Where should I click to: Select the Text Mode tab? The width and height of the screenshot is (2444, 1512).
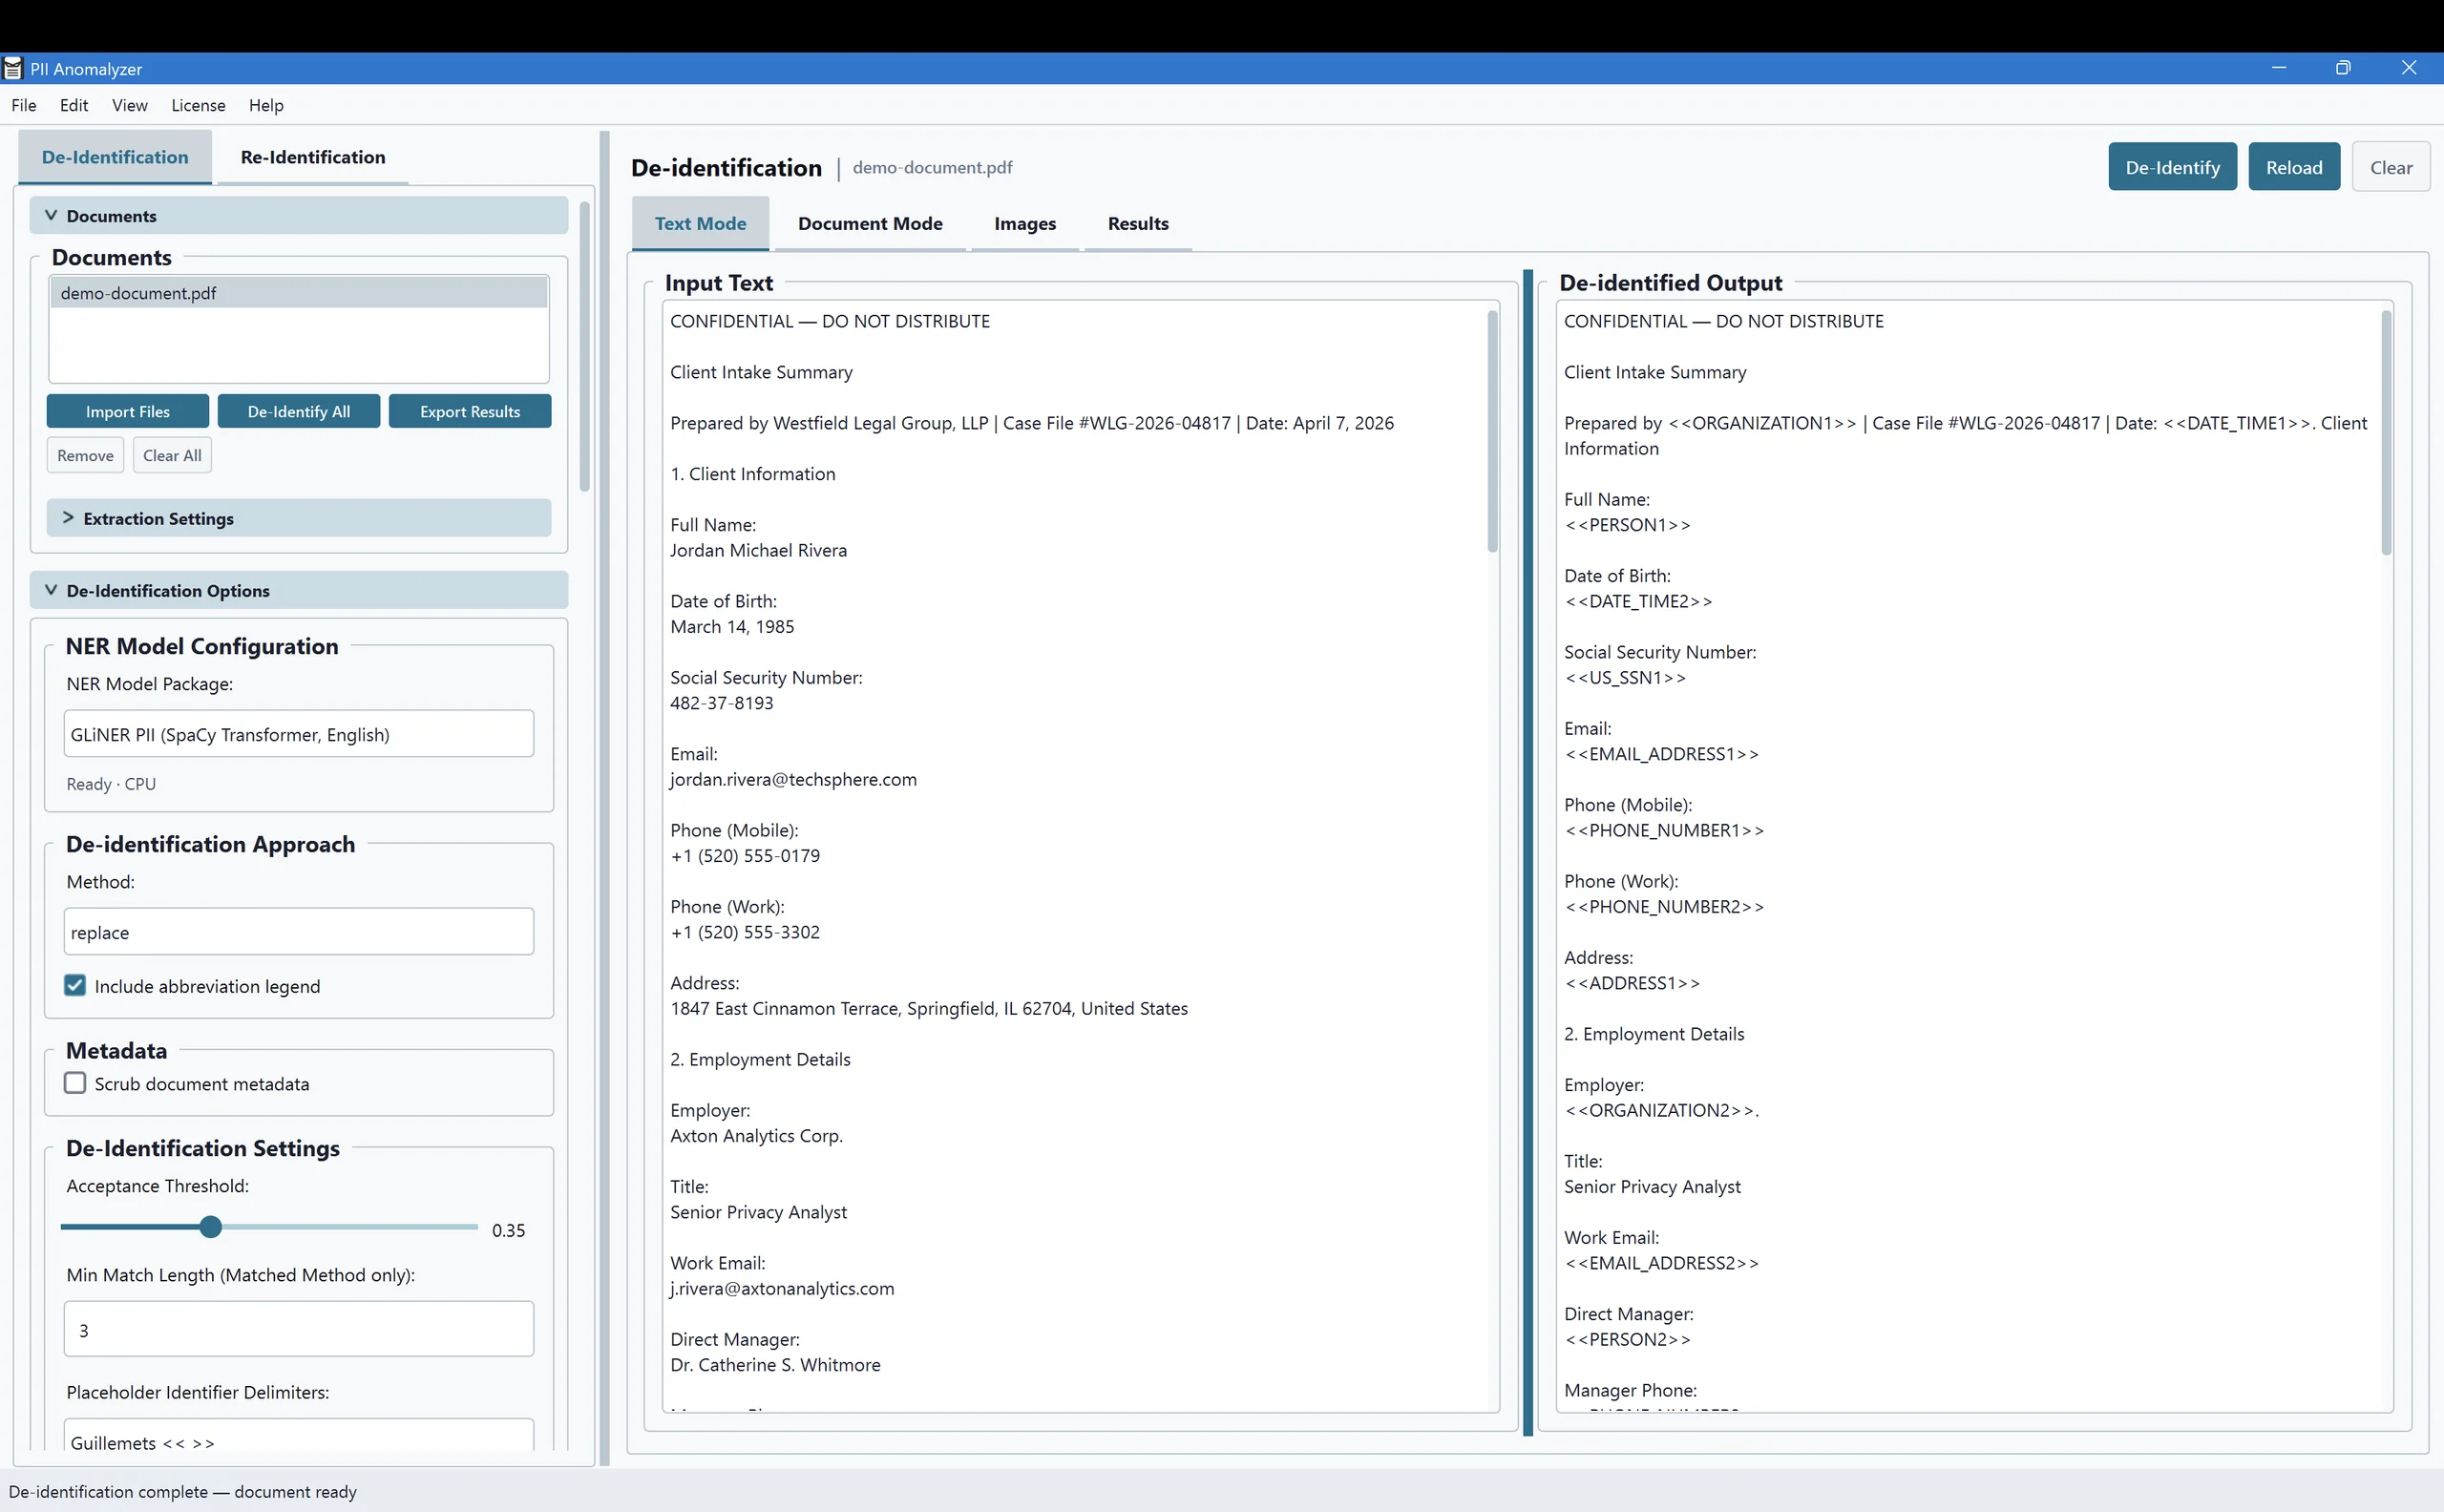[700, 223]
